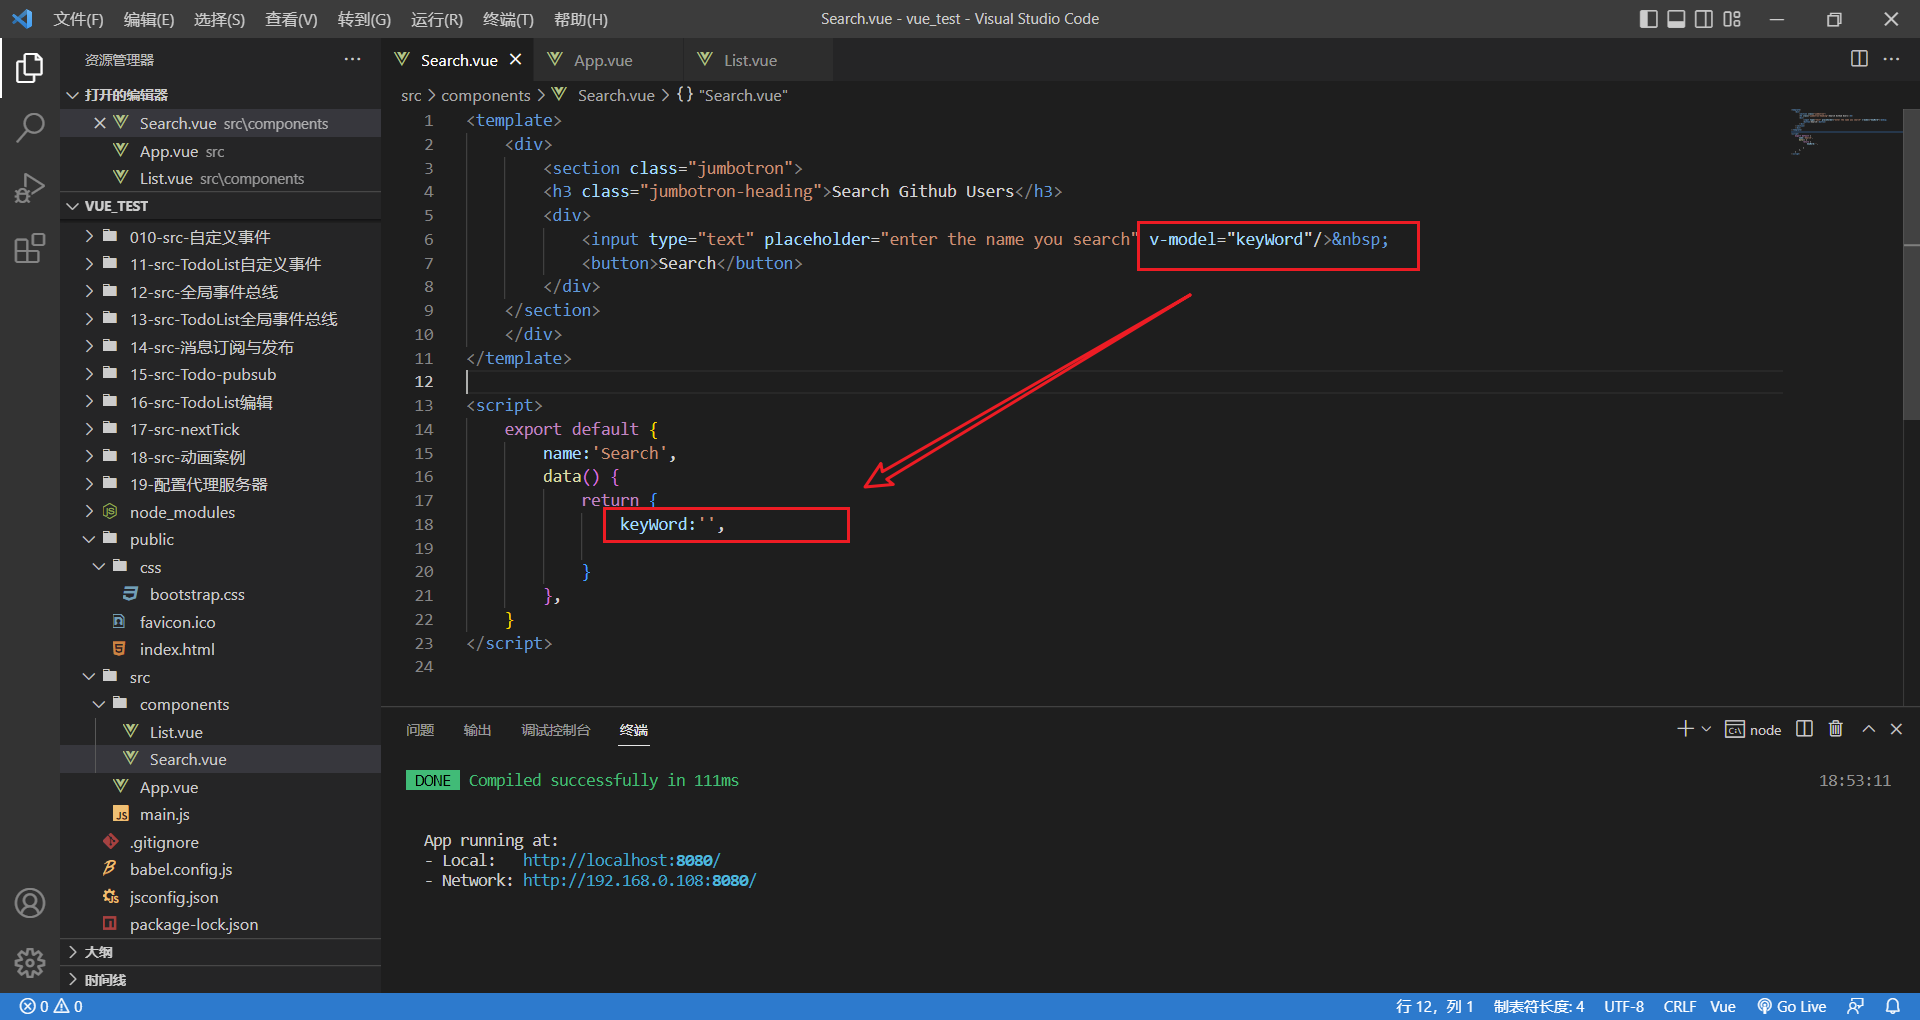Open the localhost:8080 link in terminal
Screen dimensions: 1920x1020
(x=620, y=860)
